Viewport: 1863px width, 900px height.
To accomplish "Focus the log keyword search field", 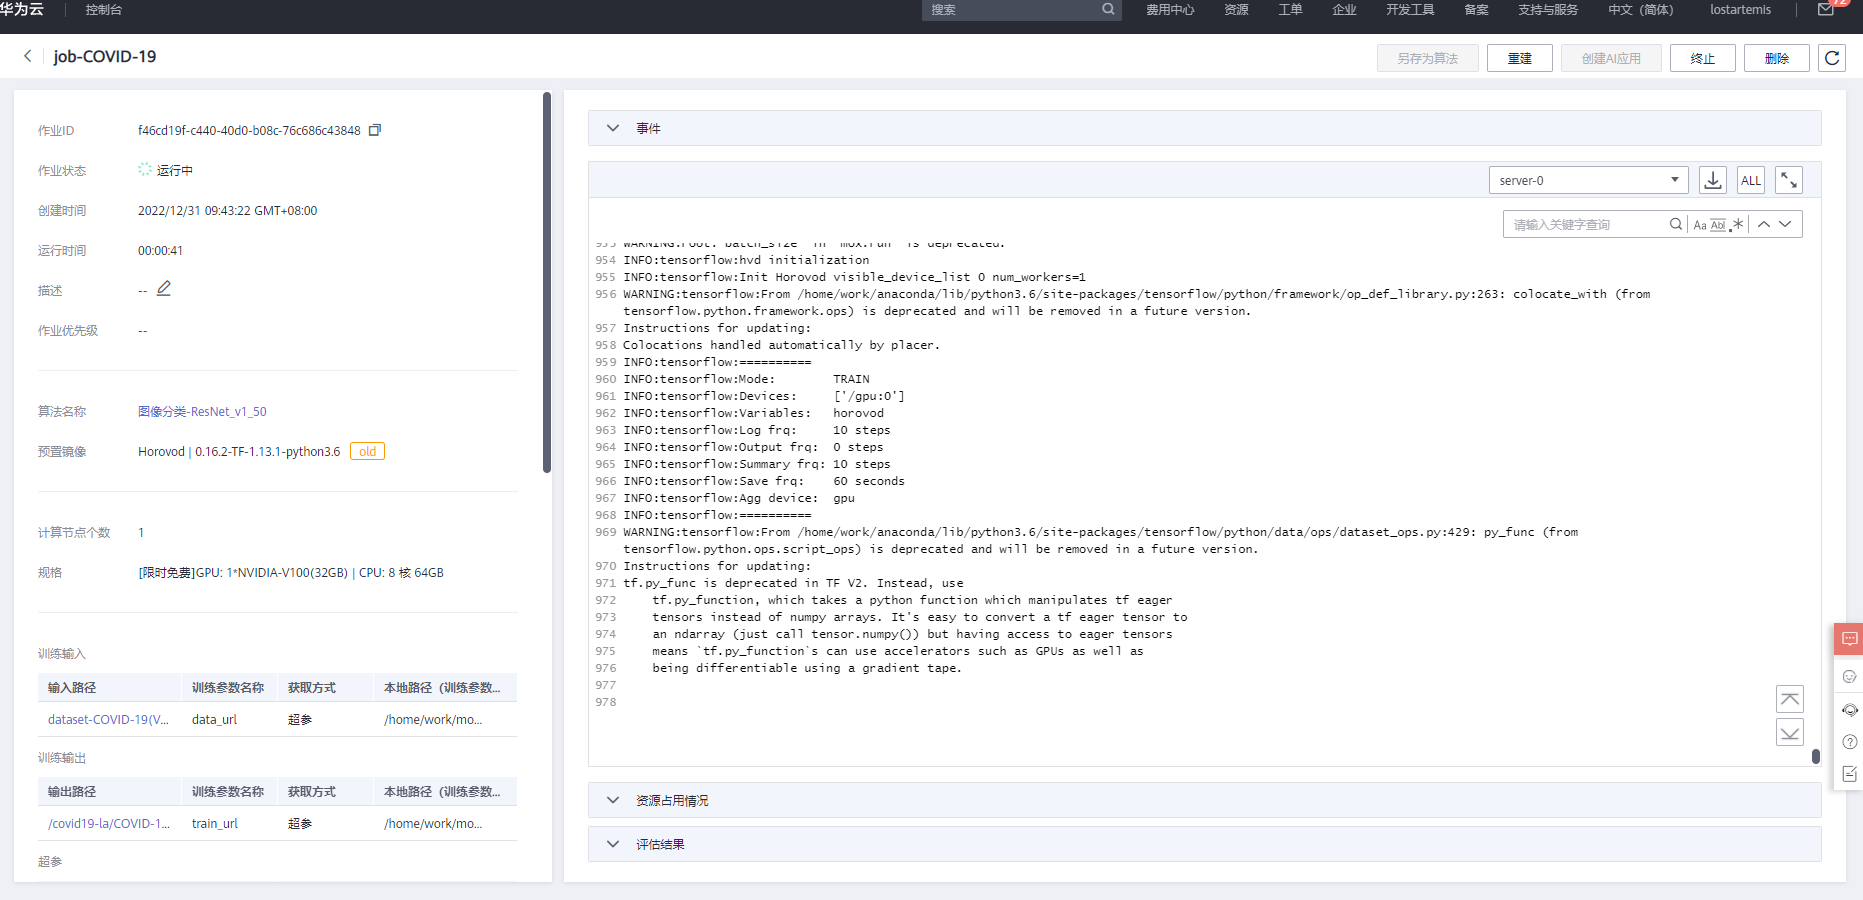I will (1585, 224).
